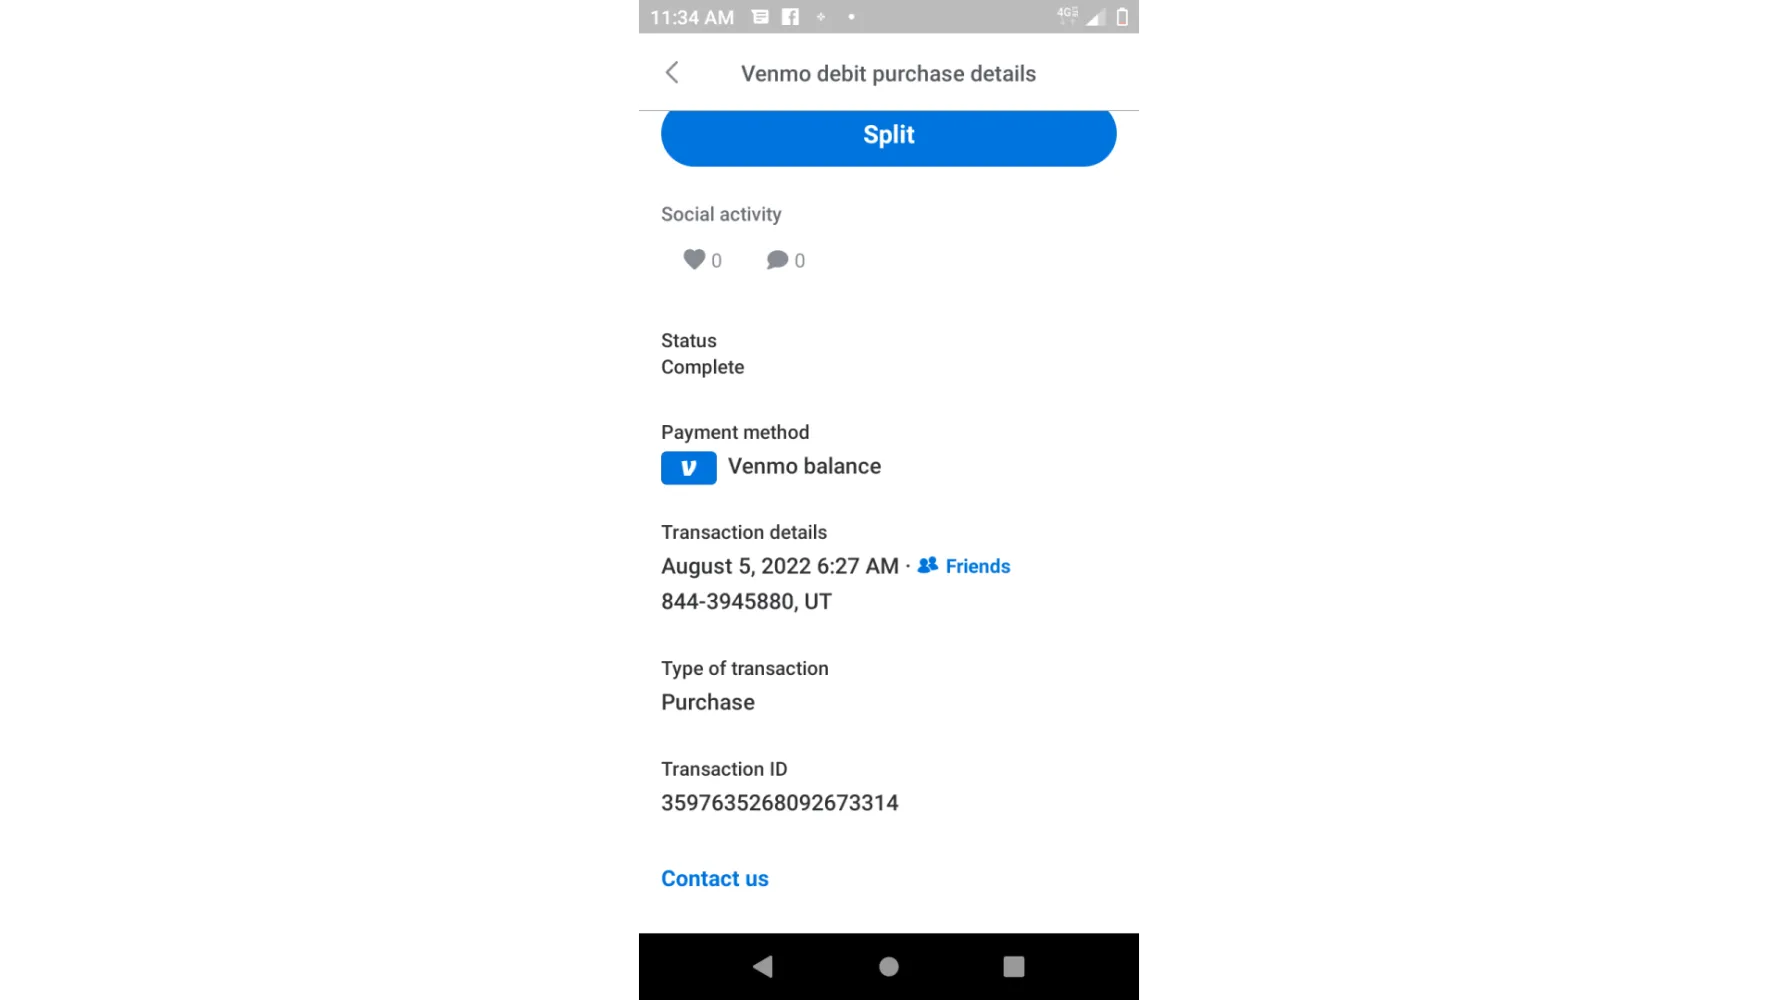Tap the Social activity heading
This screenshot has width=1778, height=1000.
pyautogui.click(x=721, y=214)
